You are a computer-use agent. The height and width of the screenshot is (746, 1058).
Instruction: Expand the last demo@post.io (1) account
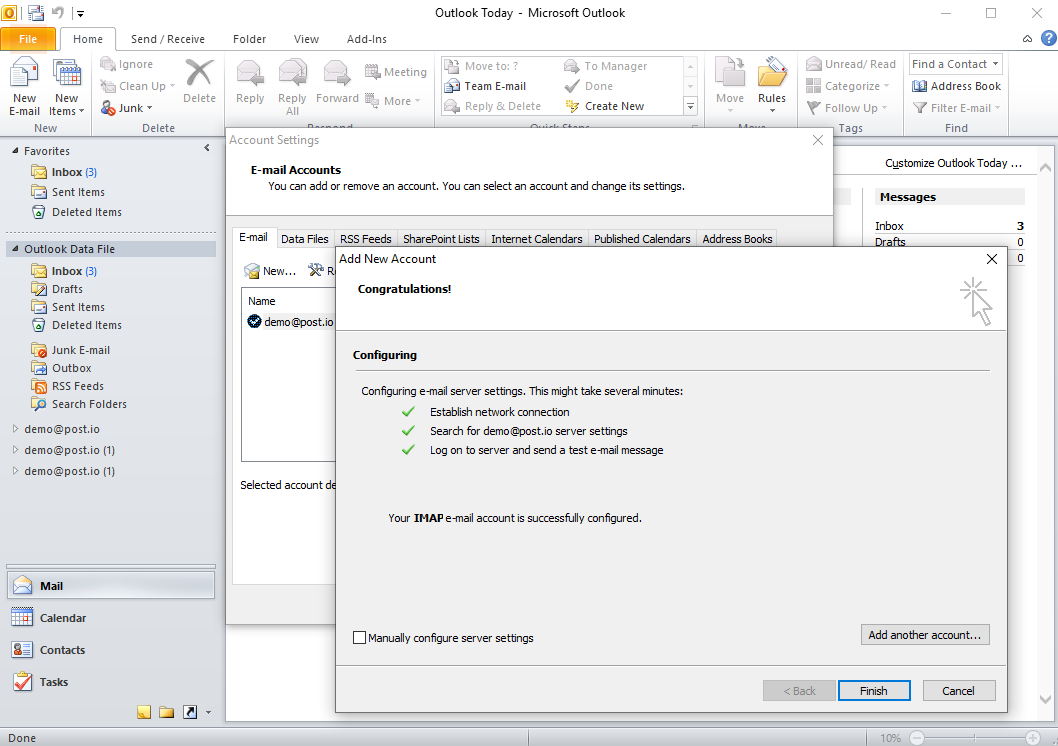[x=15, y=471]
